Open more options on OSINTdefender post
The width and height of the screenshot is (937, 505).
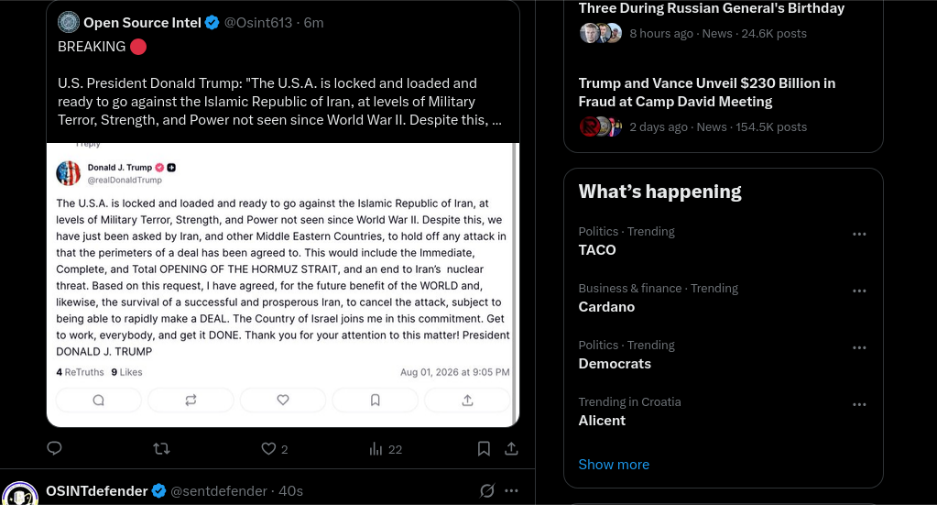(x=512, y=491)
